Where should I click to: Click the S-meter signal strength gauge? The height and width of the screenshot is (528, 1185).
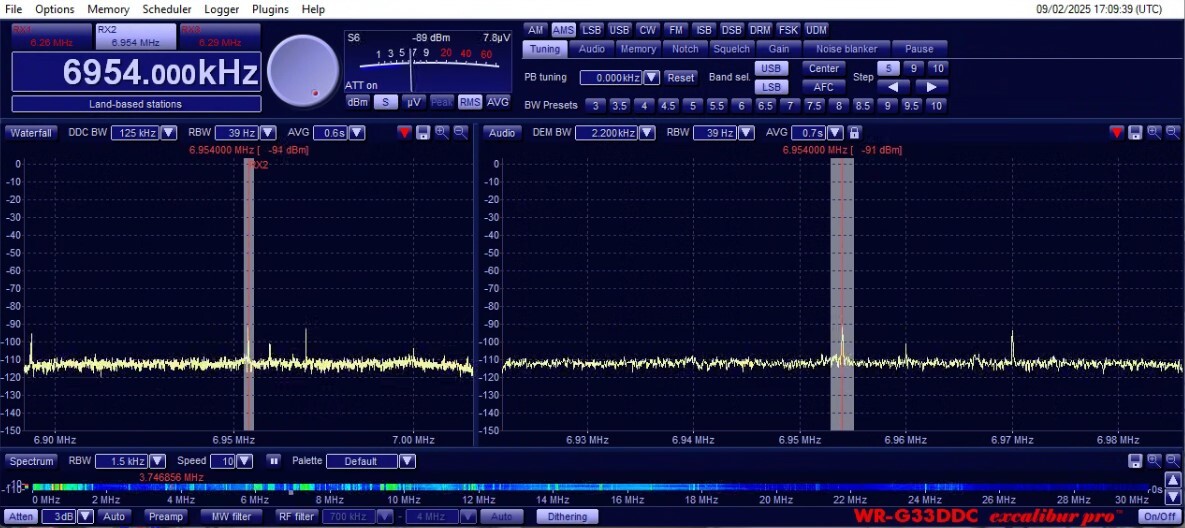coord(428,62)
